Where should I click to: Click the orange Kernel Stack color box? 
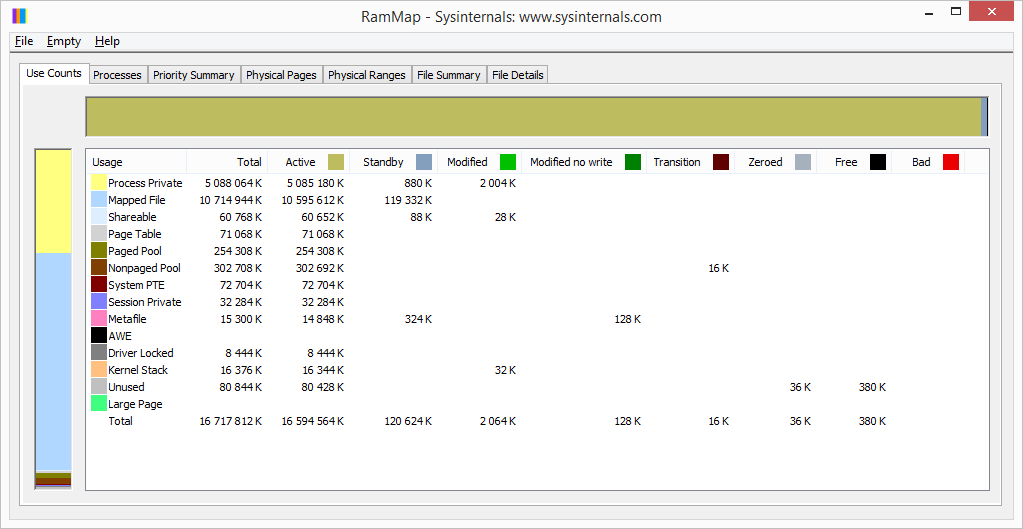[99, 369]
